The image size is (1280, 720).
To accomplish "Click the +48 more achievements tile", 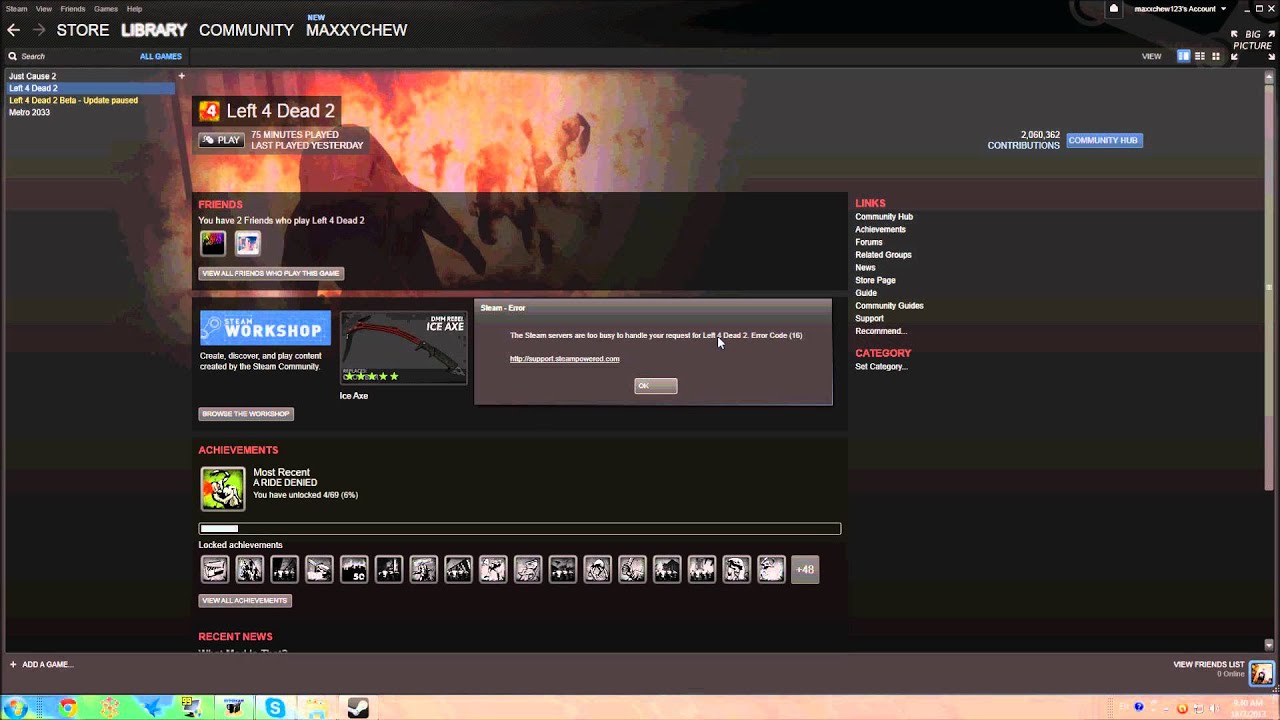I will (805, 569).
